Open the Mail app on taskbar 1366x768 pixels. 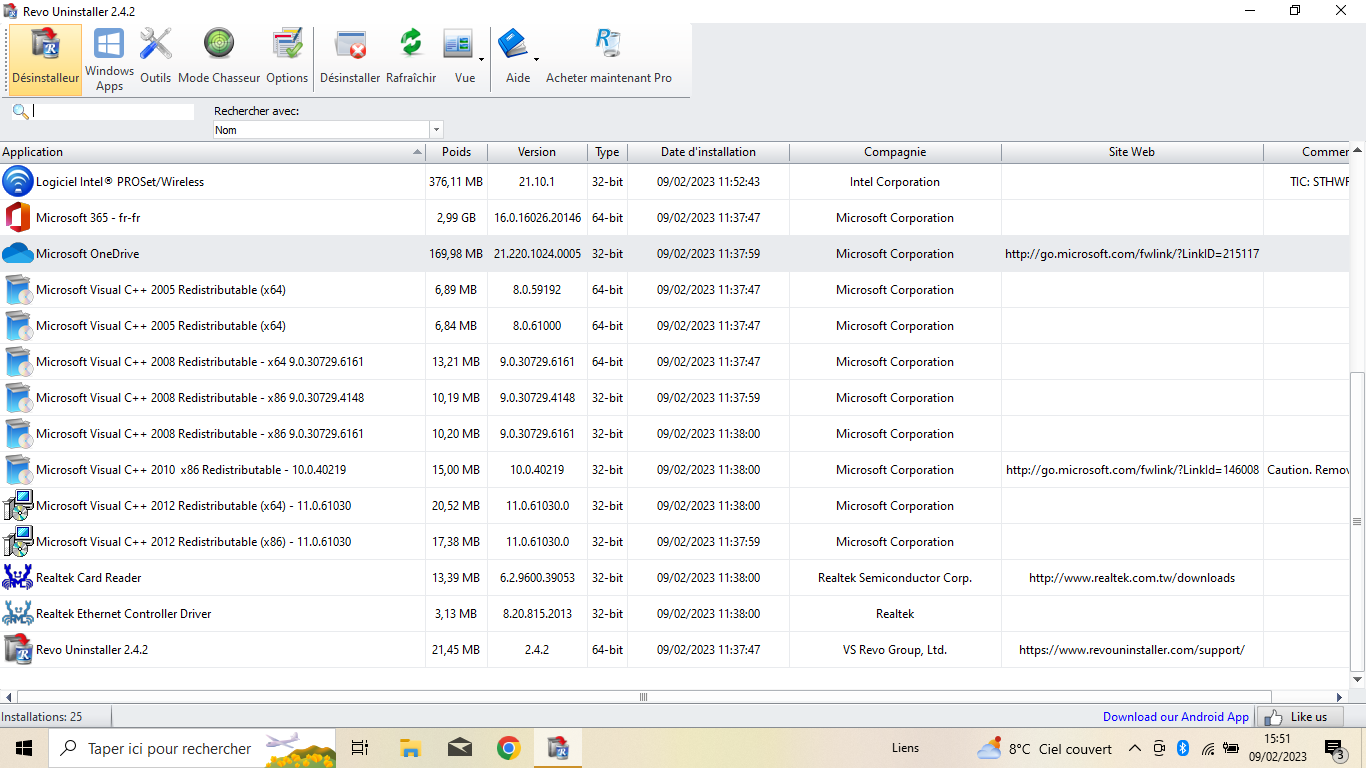pos(459,748)
